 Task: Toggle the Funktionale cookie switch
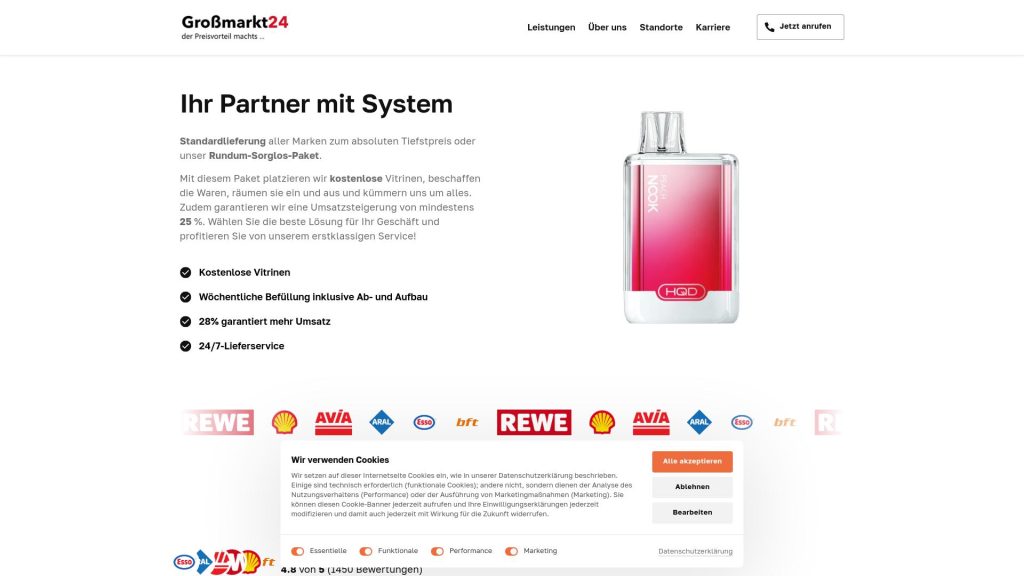pyautogui.click(x=366, y=551)
